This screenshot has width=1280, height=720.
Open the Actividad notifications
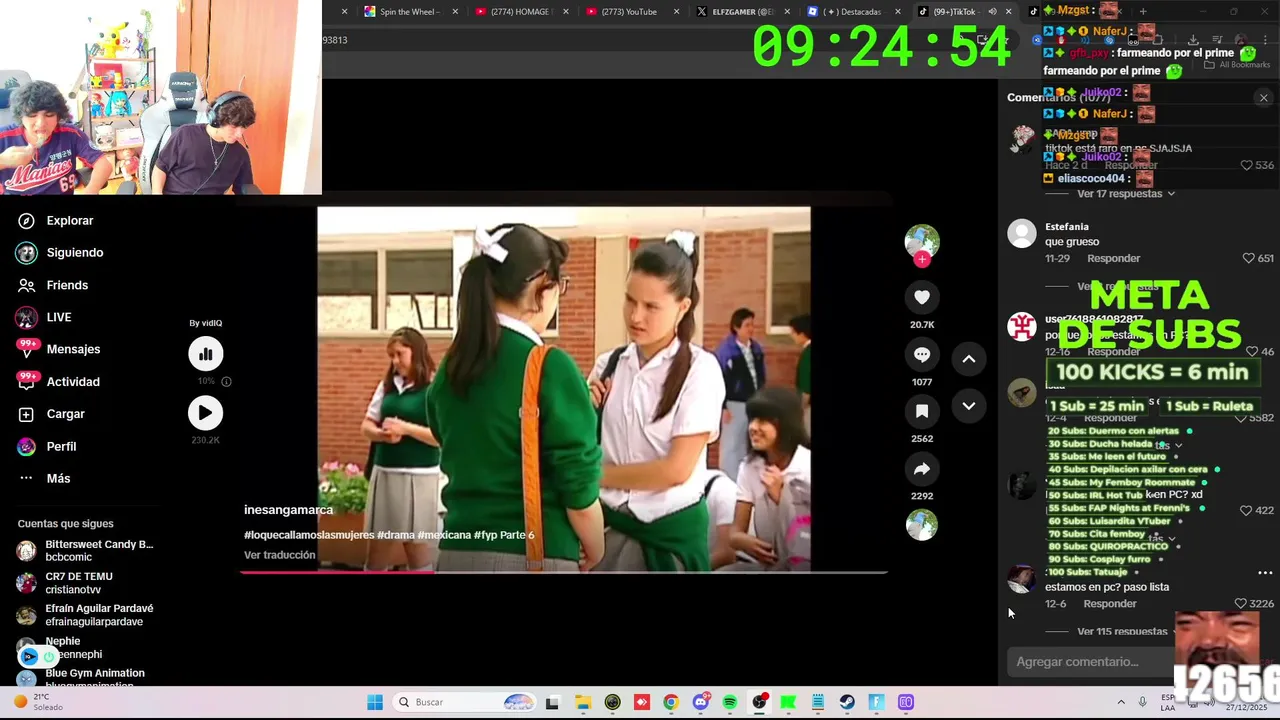[58, 382]
